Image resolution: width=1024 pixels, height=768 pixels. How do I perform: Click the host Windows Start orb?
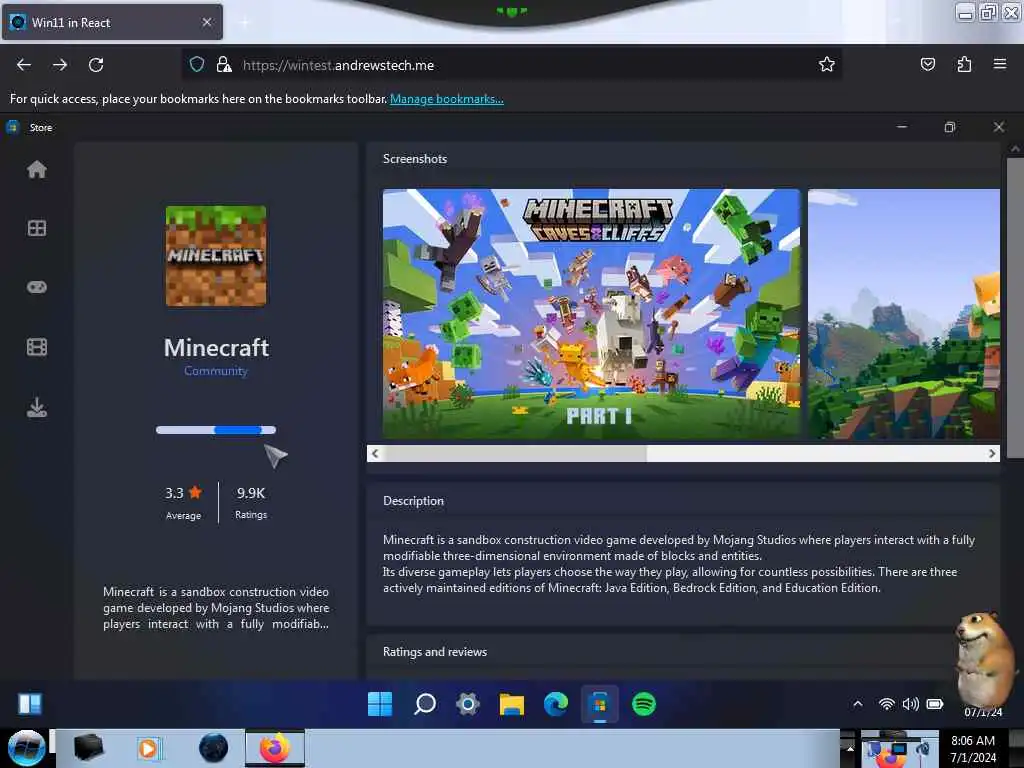[x=27, y=748]
